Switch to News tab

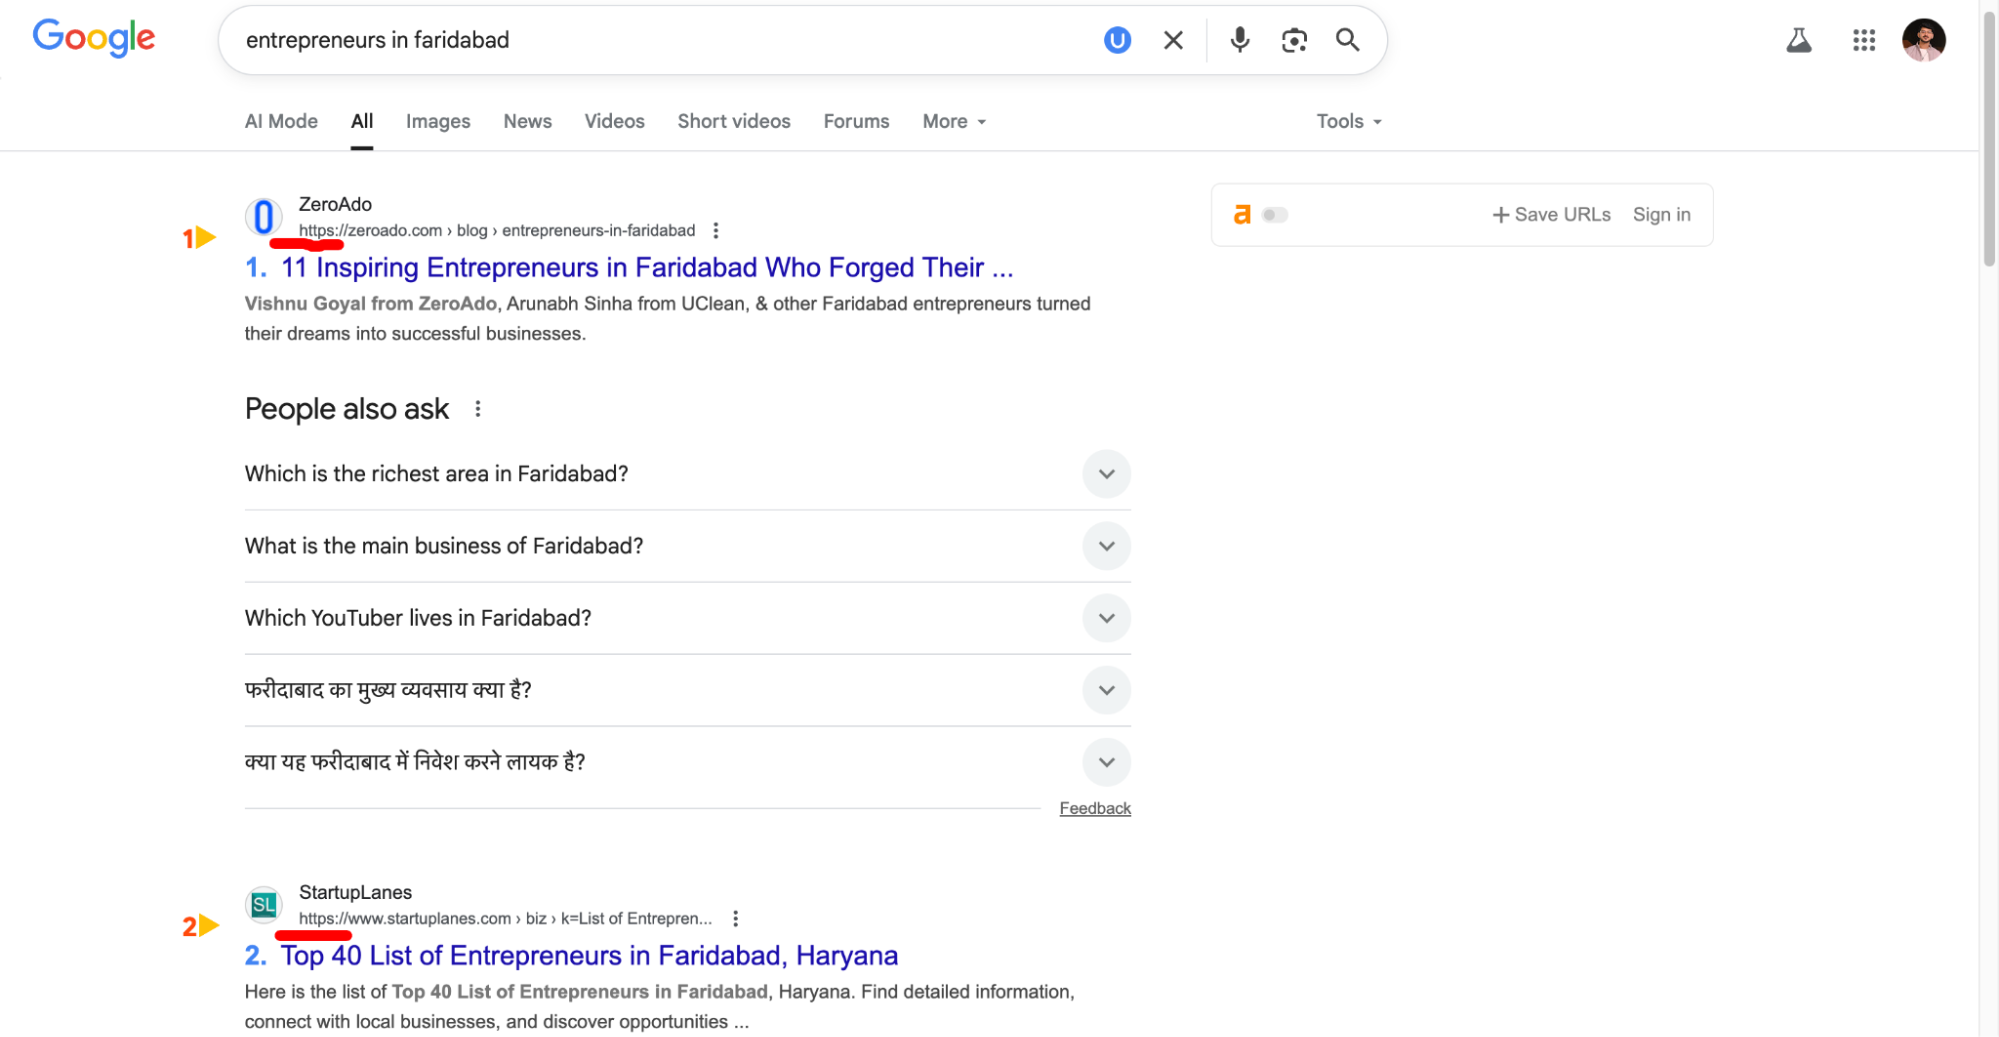tap(527, 121)
